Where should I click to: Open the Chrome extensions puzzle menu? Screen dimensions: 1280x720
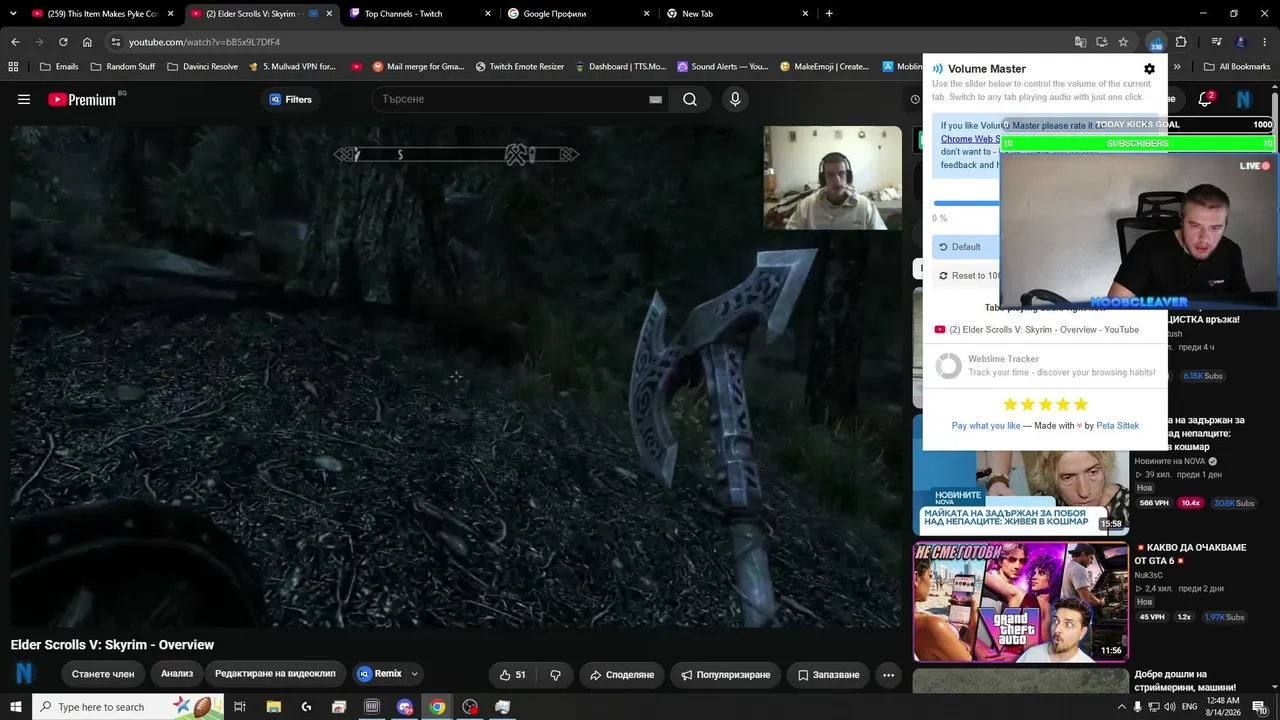(x=1181, y=42)
